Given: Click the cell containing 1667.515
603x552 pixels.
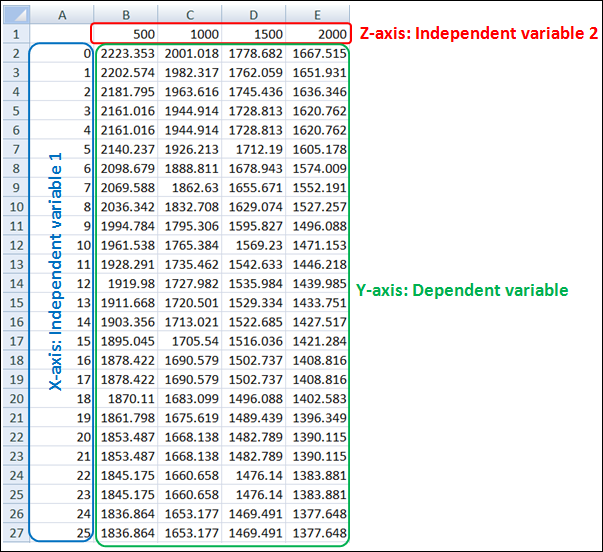Looking at the screenshot, I should 319,53.
